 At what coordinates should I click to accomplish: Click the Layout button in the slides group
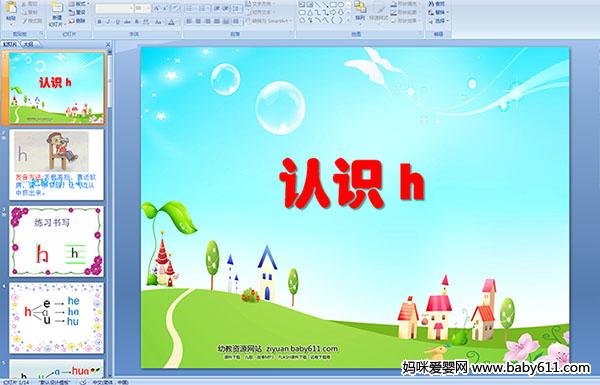tap(78, 4)
